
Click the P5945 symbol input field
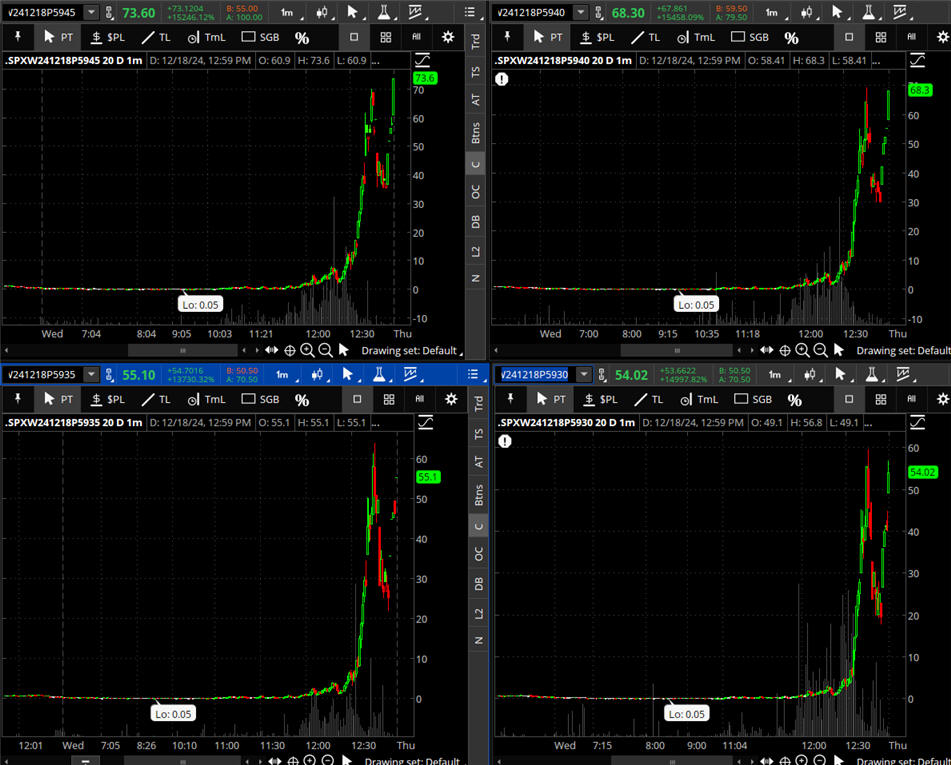[x=42, y=12]
